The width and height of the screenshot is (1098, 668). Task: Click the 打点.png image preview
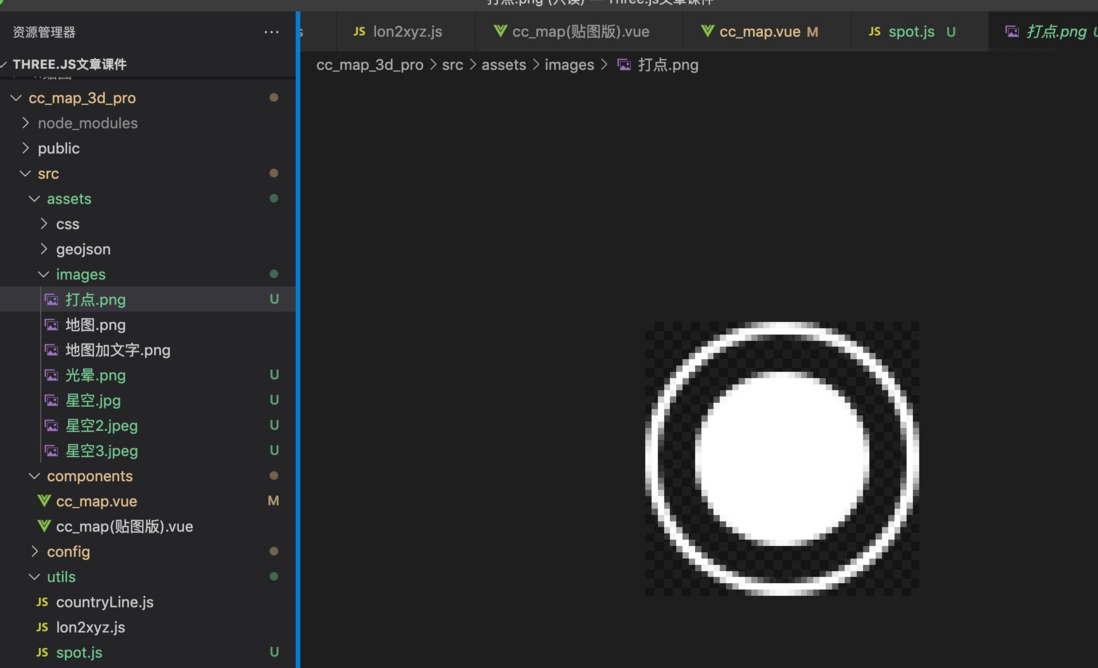click(781, 459)
